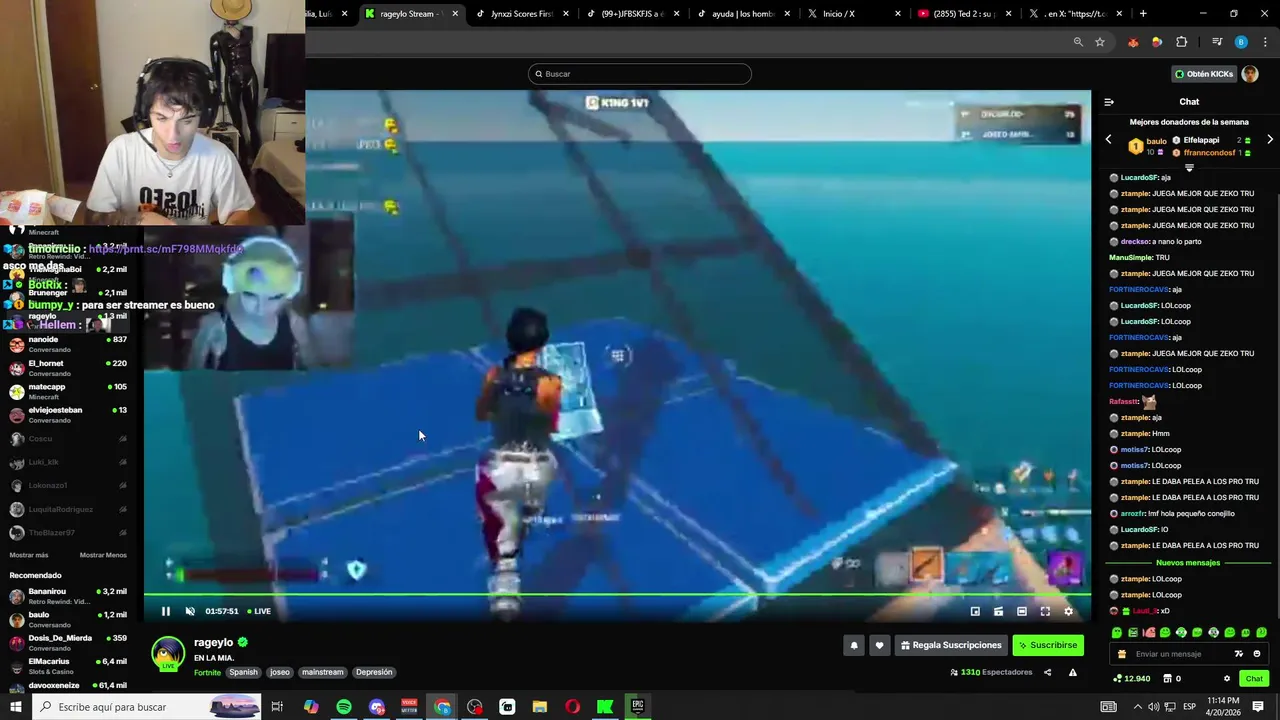Screen dimensions: 1280x720
Task: Switch to ayuda | los hombr tab
Action: [x=745, y=14]
